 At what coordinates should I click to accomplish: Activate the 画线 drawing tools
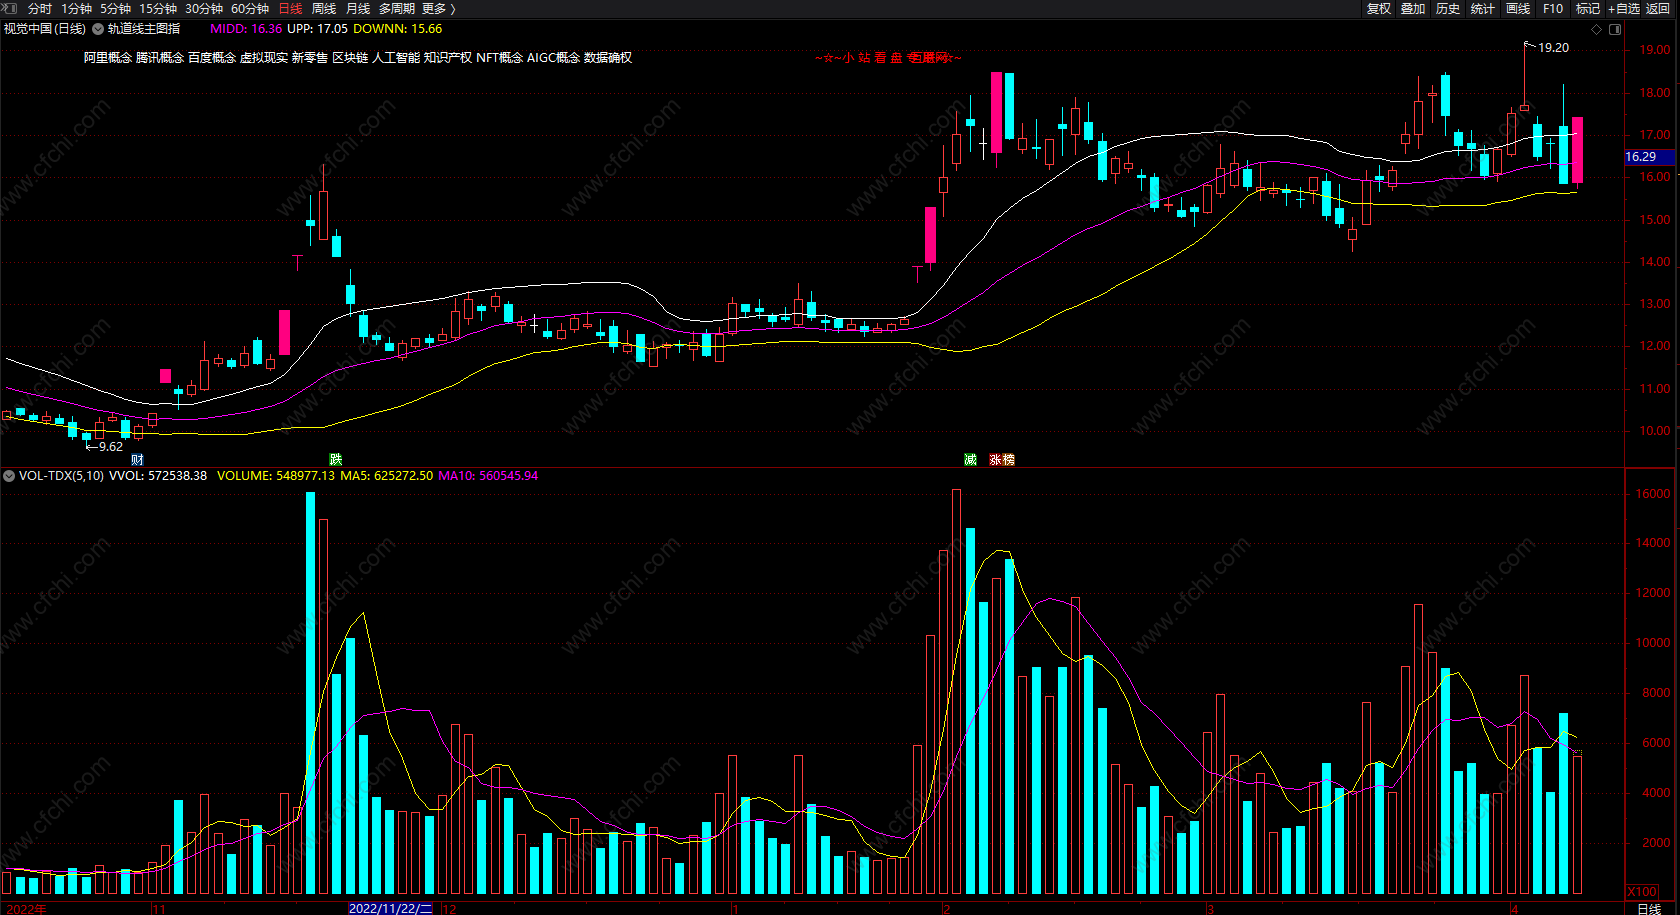pyautogui.click(x=1518, y=8)
